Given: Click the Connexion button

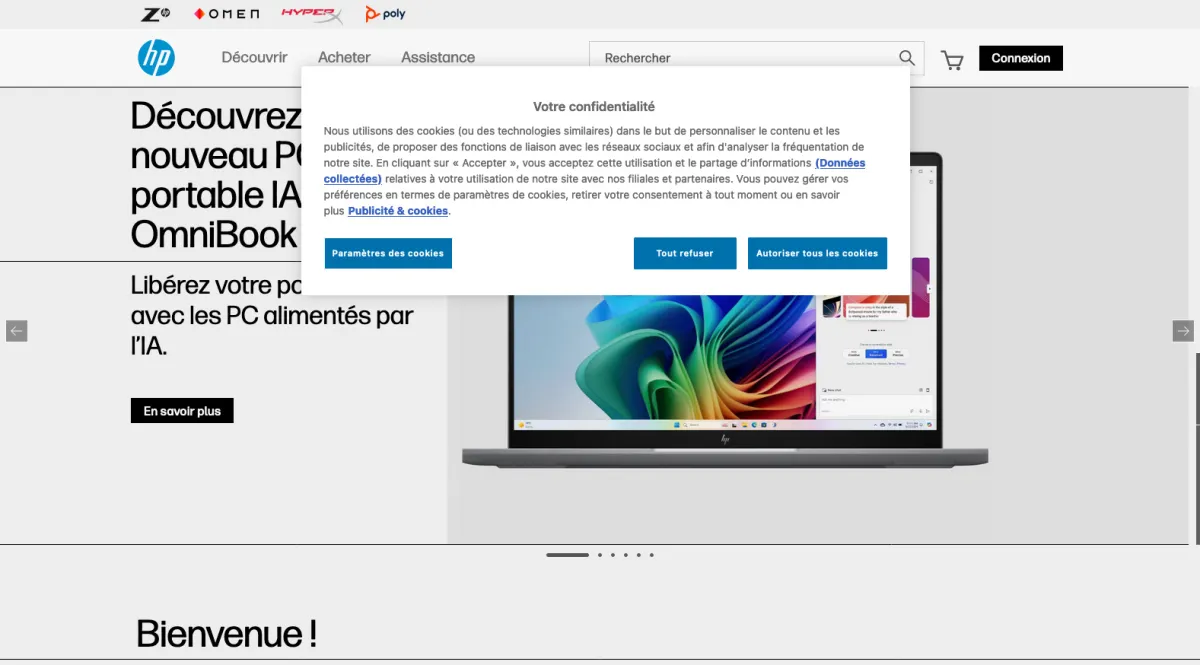Looking at the screenshot, I should 1021,58.
